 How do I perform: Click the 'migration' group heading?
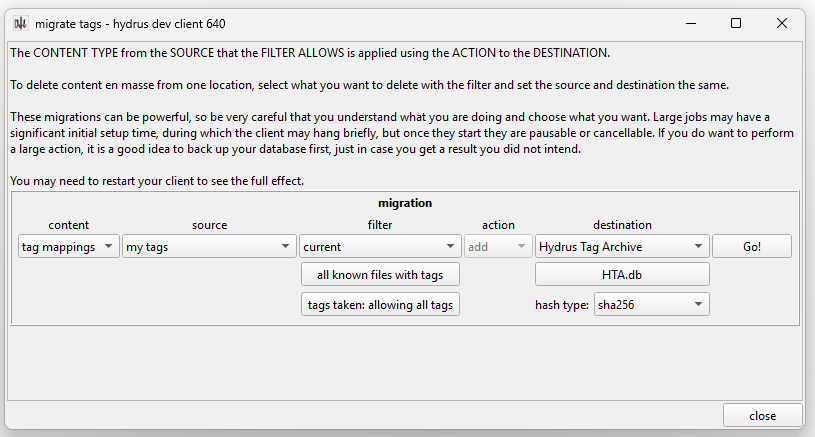click(405, 203)
